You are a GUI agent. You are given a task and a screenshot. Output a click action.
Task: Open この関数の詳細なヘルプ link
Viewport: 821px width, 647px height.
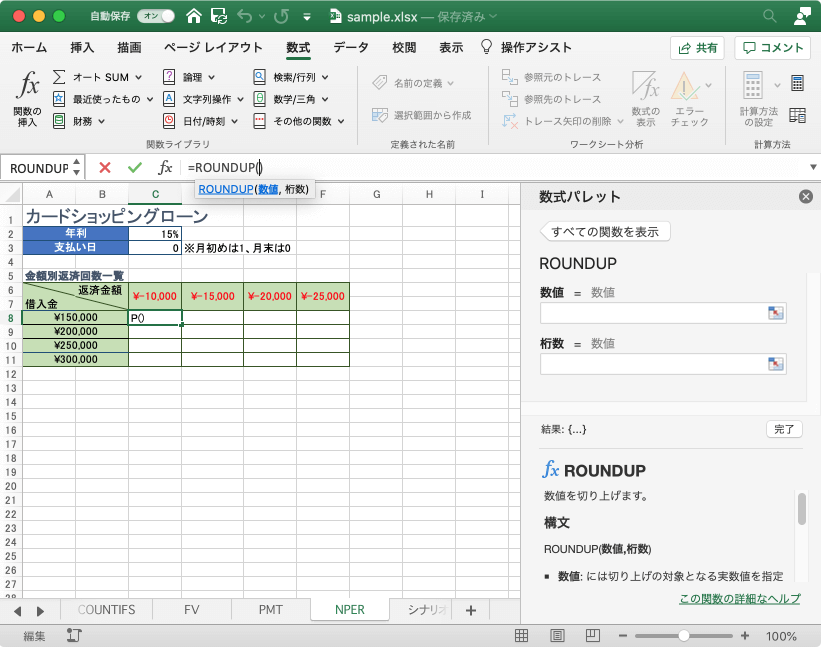(x=740, y=599)
